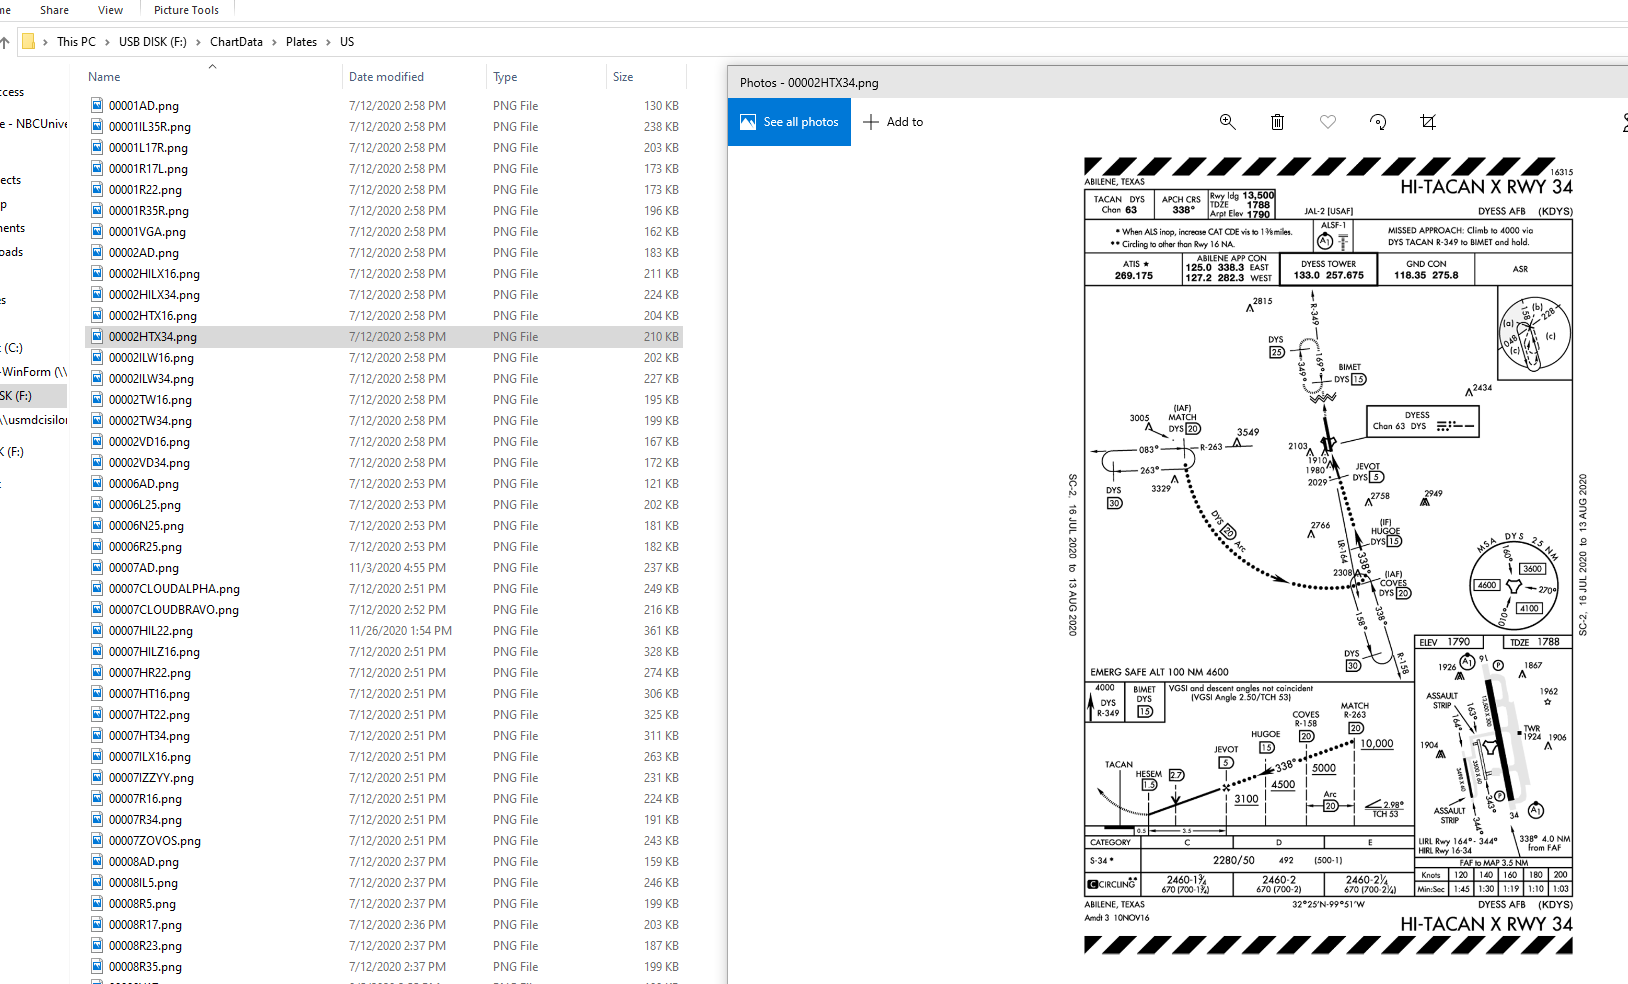Click the Add to plus icon
The width and height of the screenshot is (1628, 984).
click(871, 122)
